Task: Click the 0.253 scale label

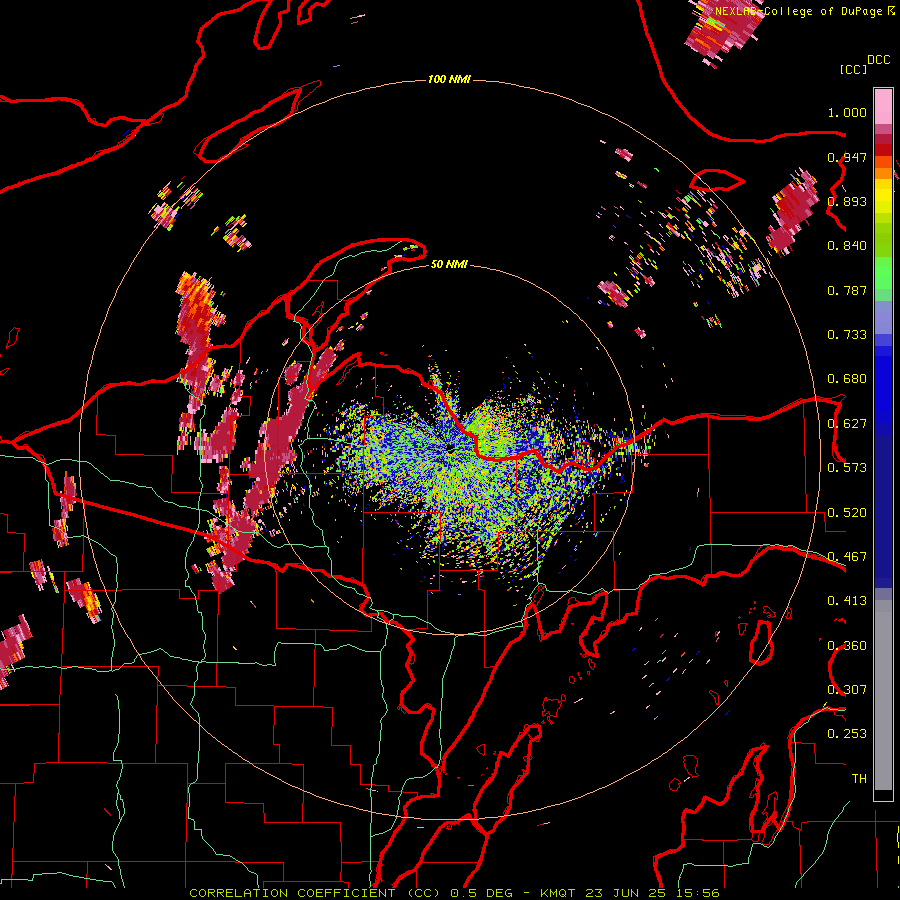Action: (847, 734)
